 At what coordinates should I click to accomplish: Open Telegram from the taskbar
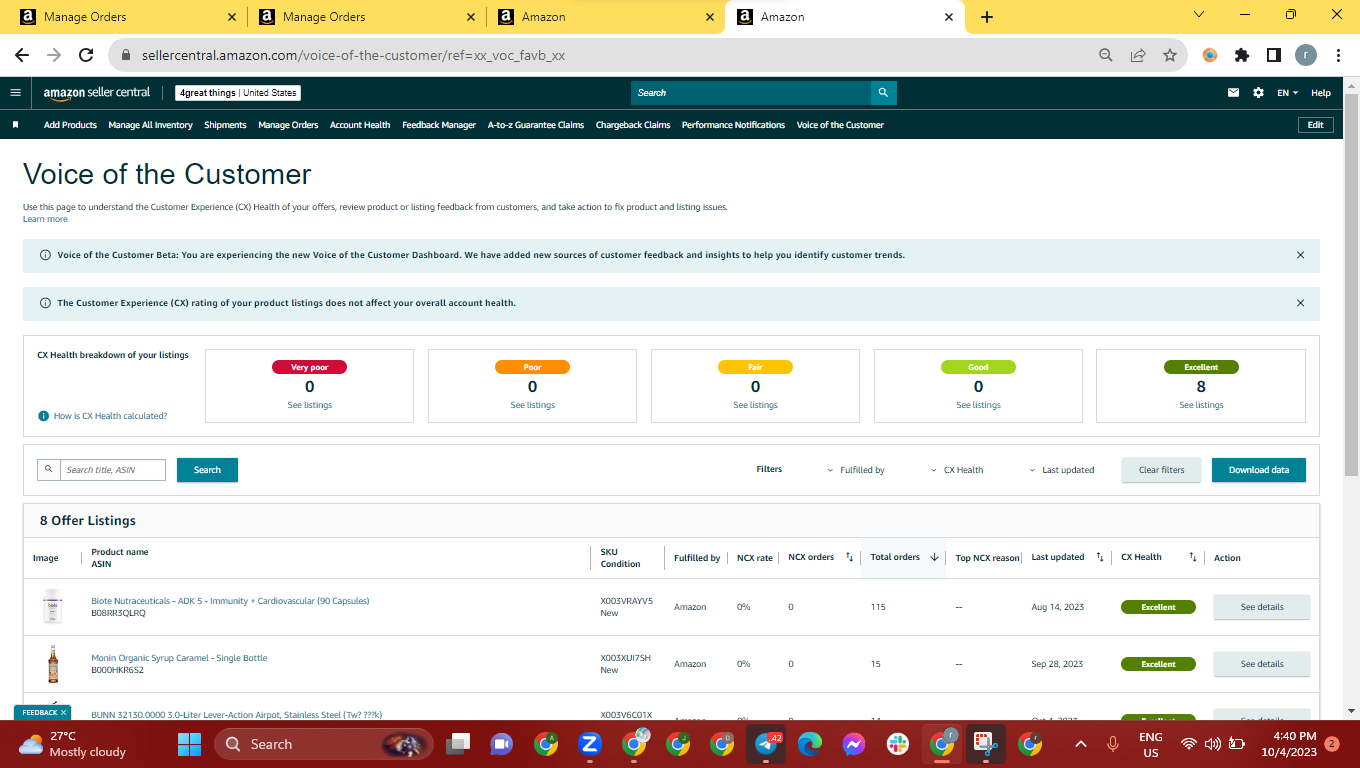[767, 744]
